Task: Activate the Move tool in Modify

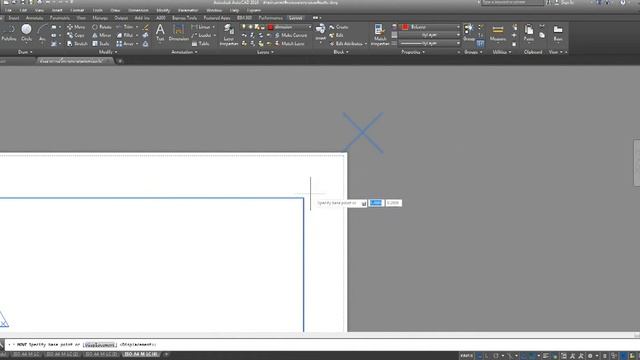Action: [x=76, y=27]
